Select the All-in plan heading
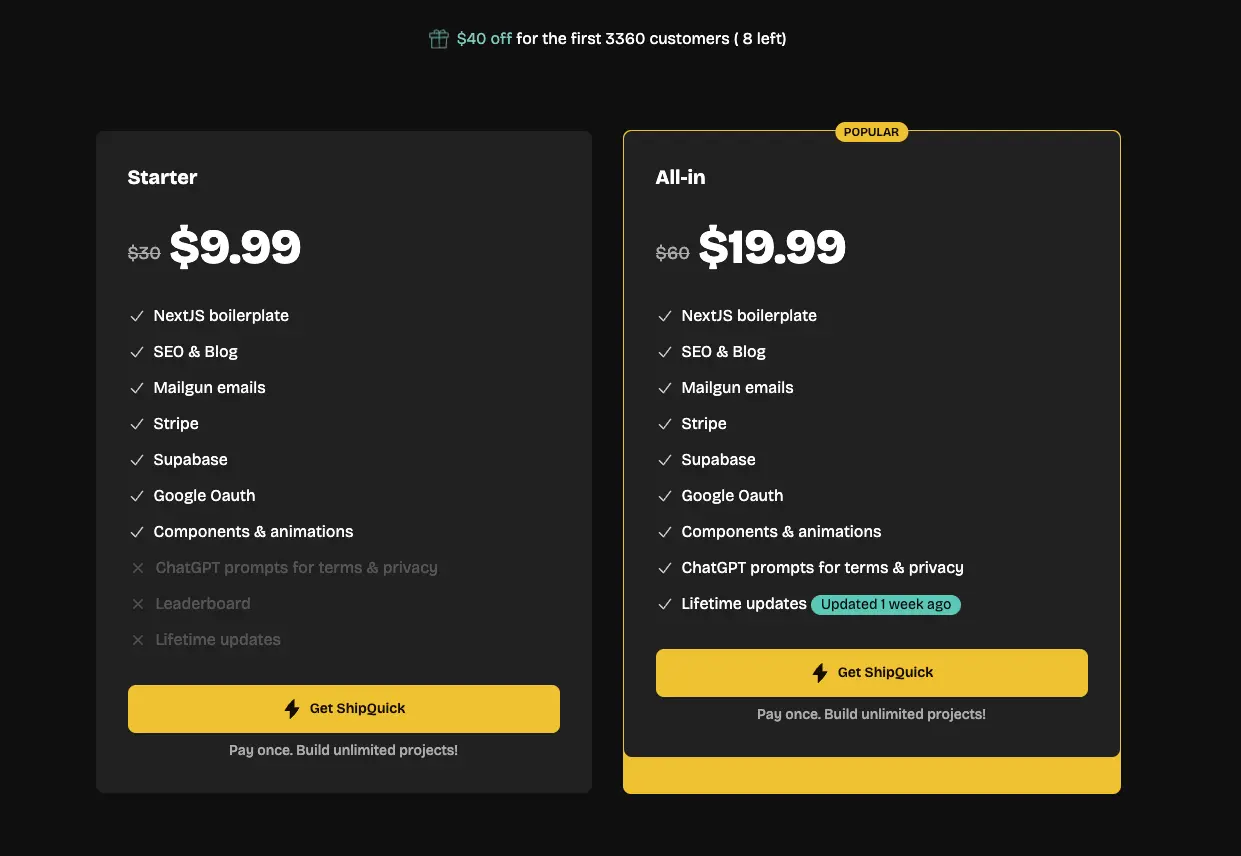Viewport: 1241px width, 856px height. [x=680, y=178]
